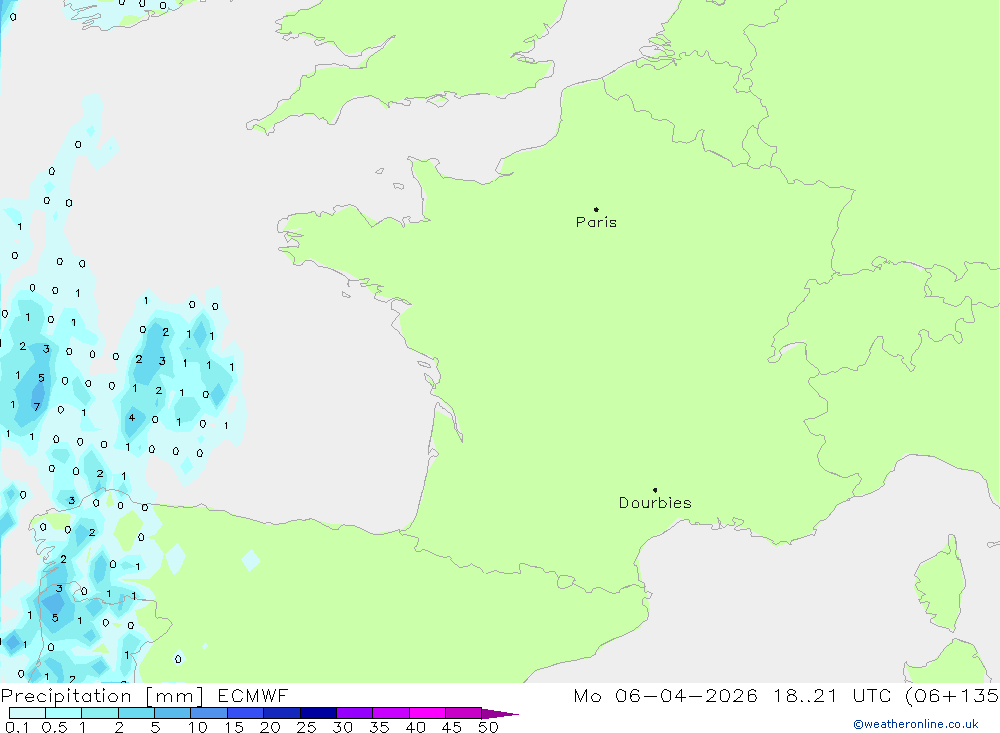The height and width of the screenshot is (733, 1000).
Task: Click the legend arrow tip beyond 50
Action: pyautogui.click(x=501, y=714)
